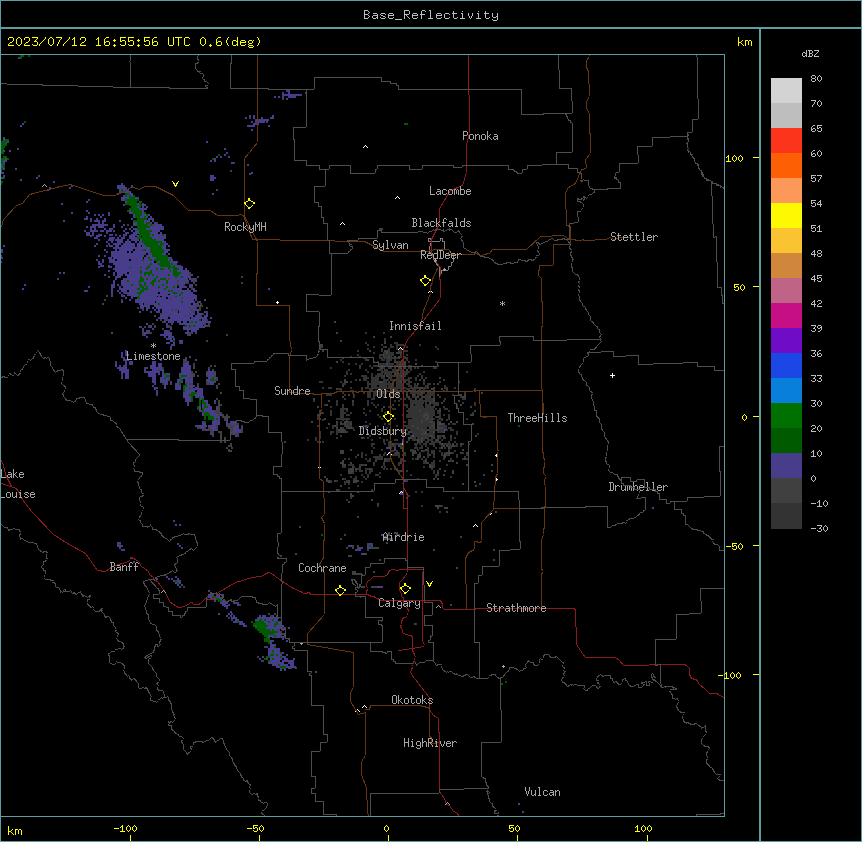Click the yellow 51-54 dBZ legend swatch
The width and height of the screenshot is (862, 842).
(786, 215)
